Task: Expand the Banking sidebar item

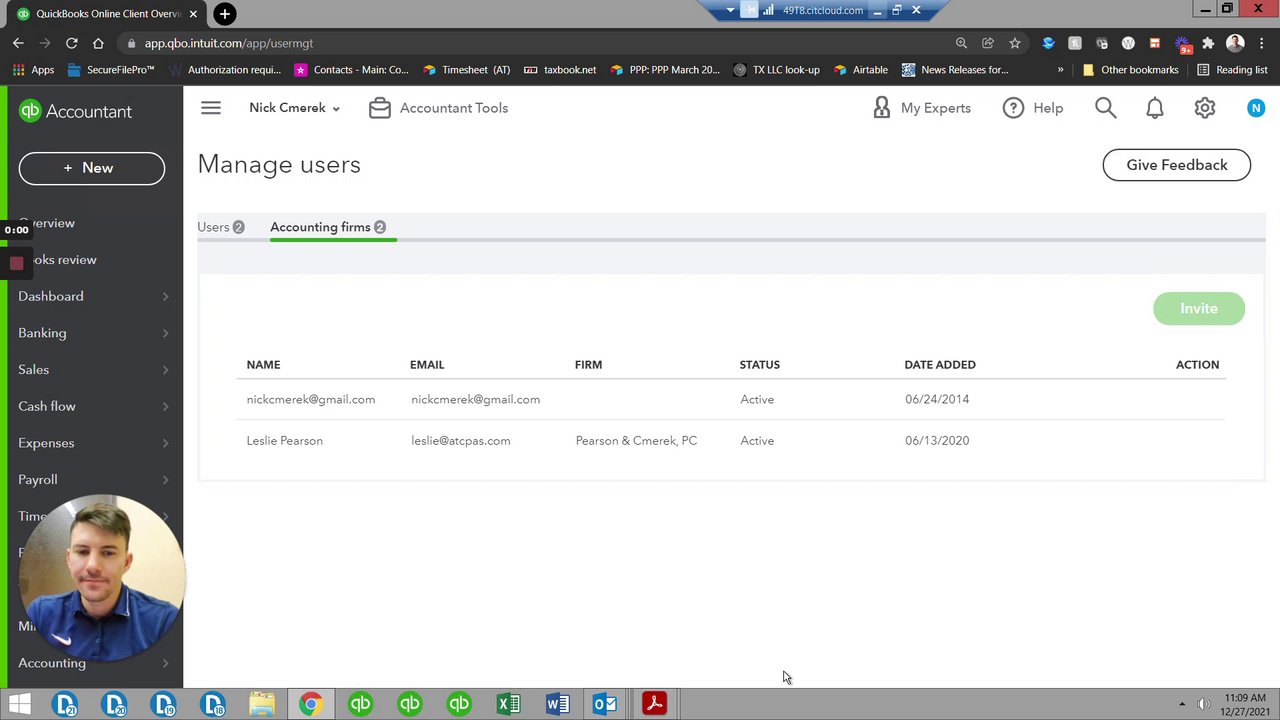Action: 92,333
